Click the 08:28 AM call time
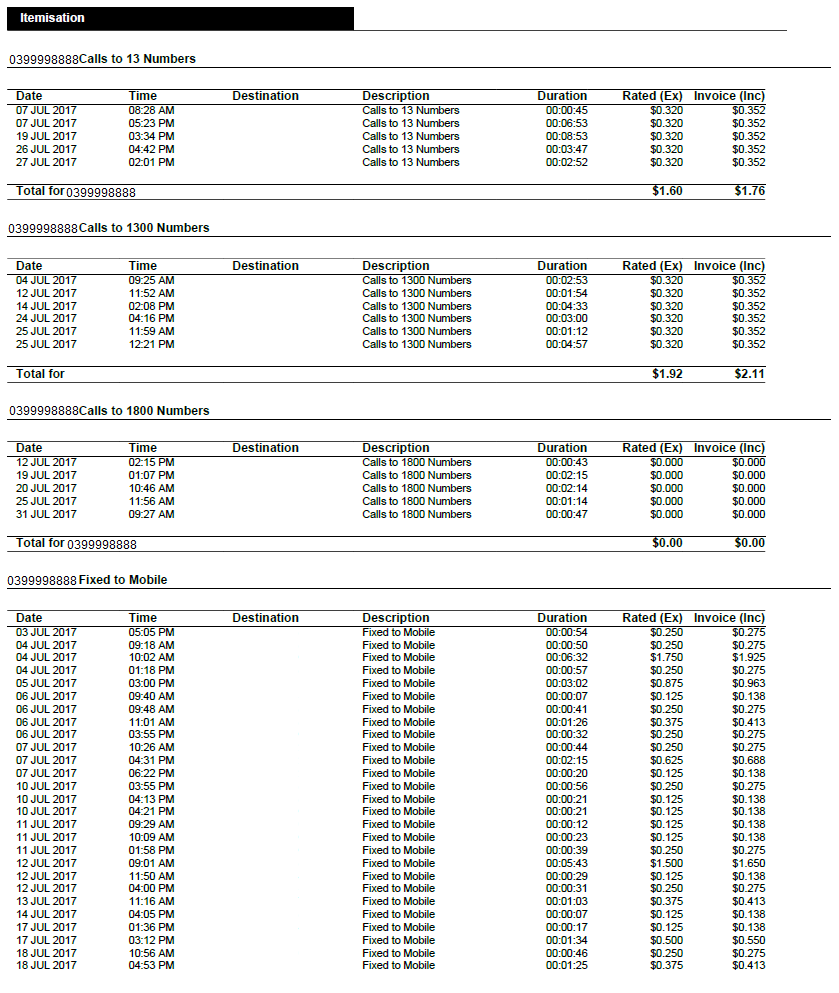The image size is (839, 993). pyautogui.click(x=151, y=110)
